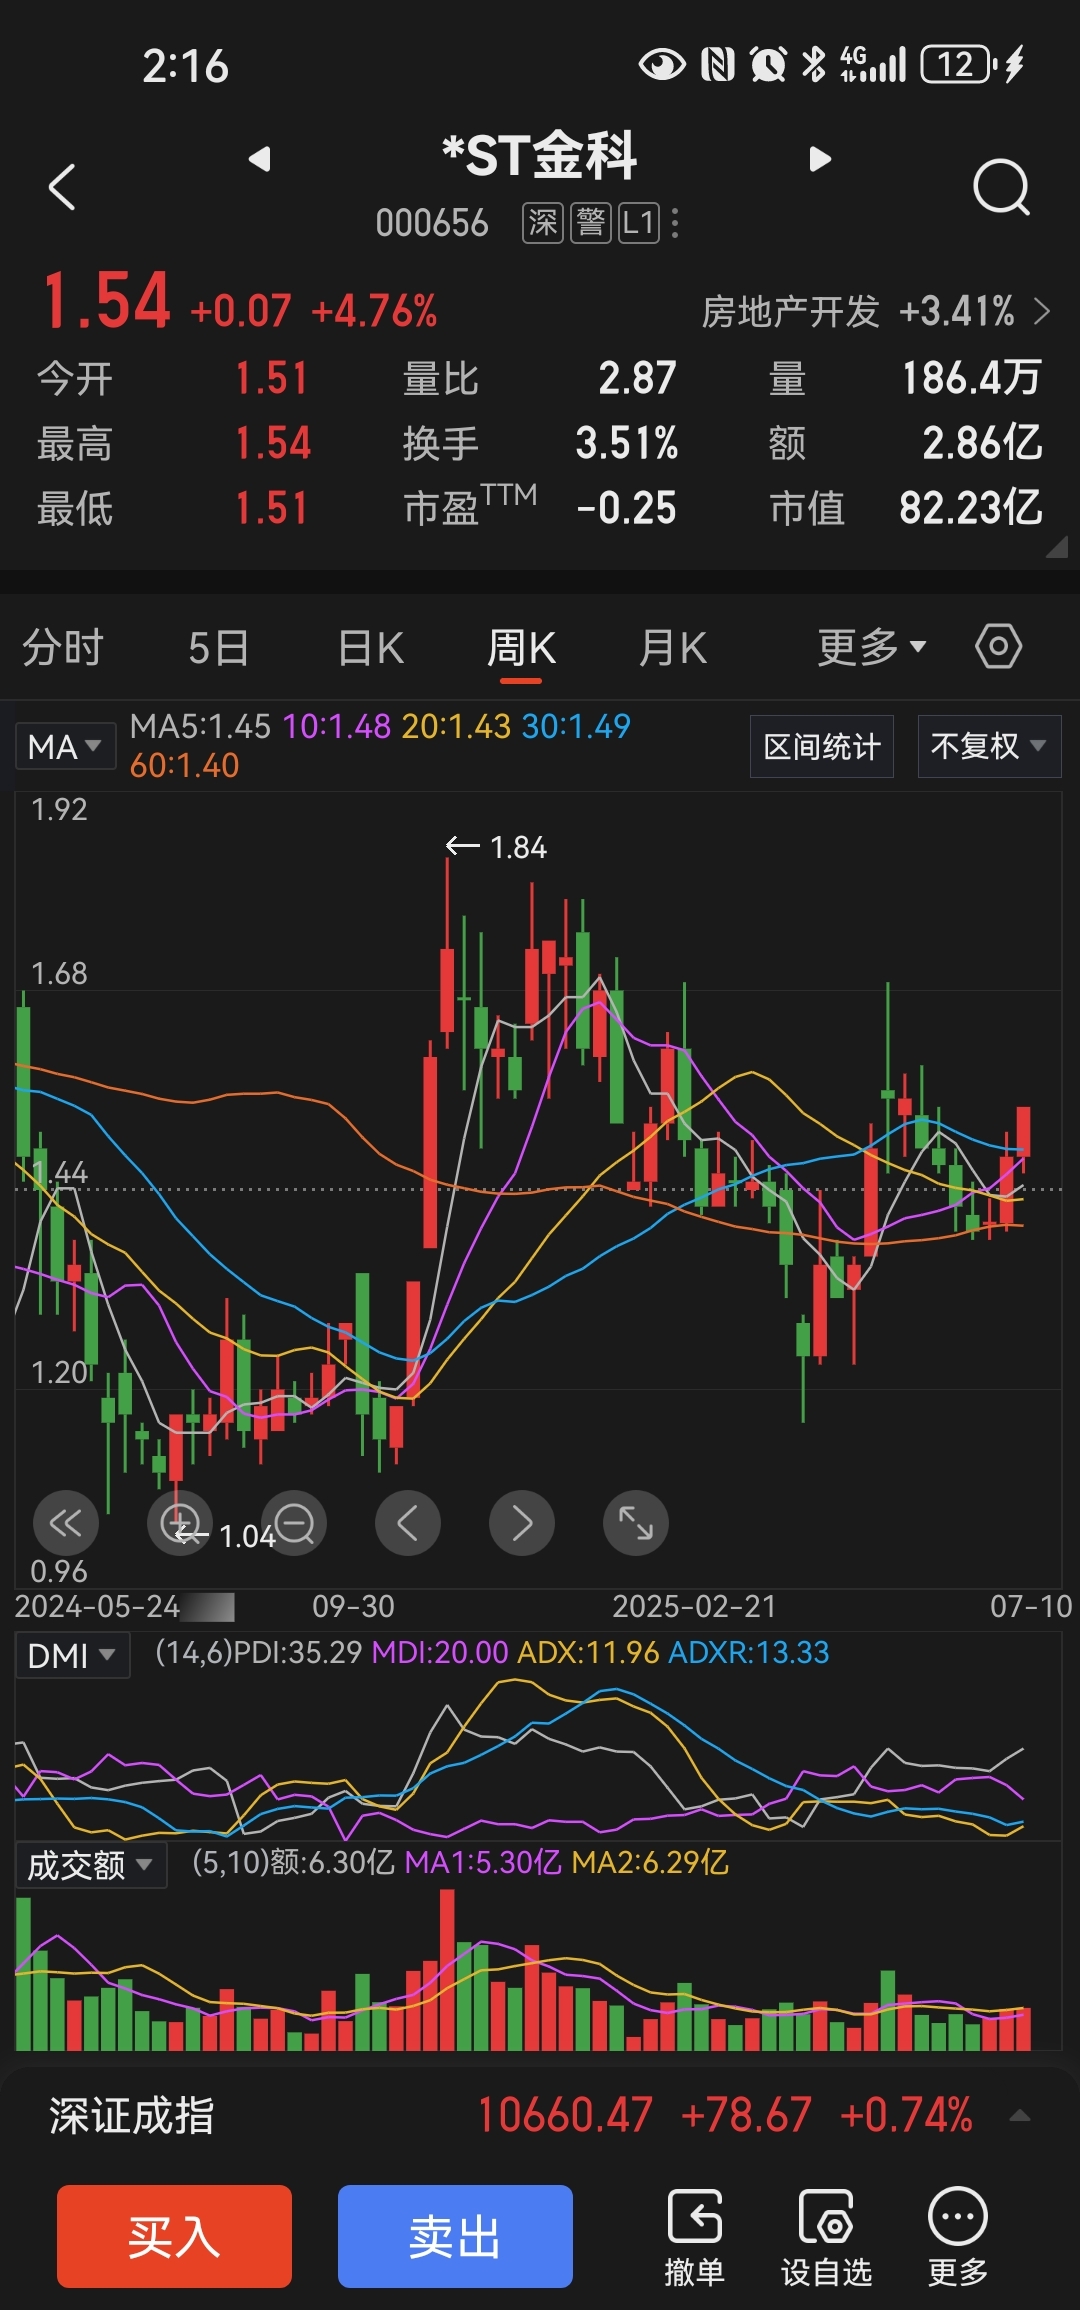Expand the quote details corner triangle

[x=1057, y=547]
